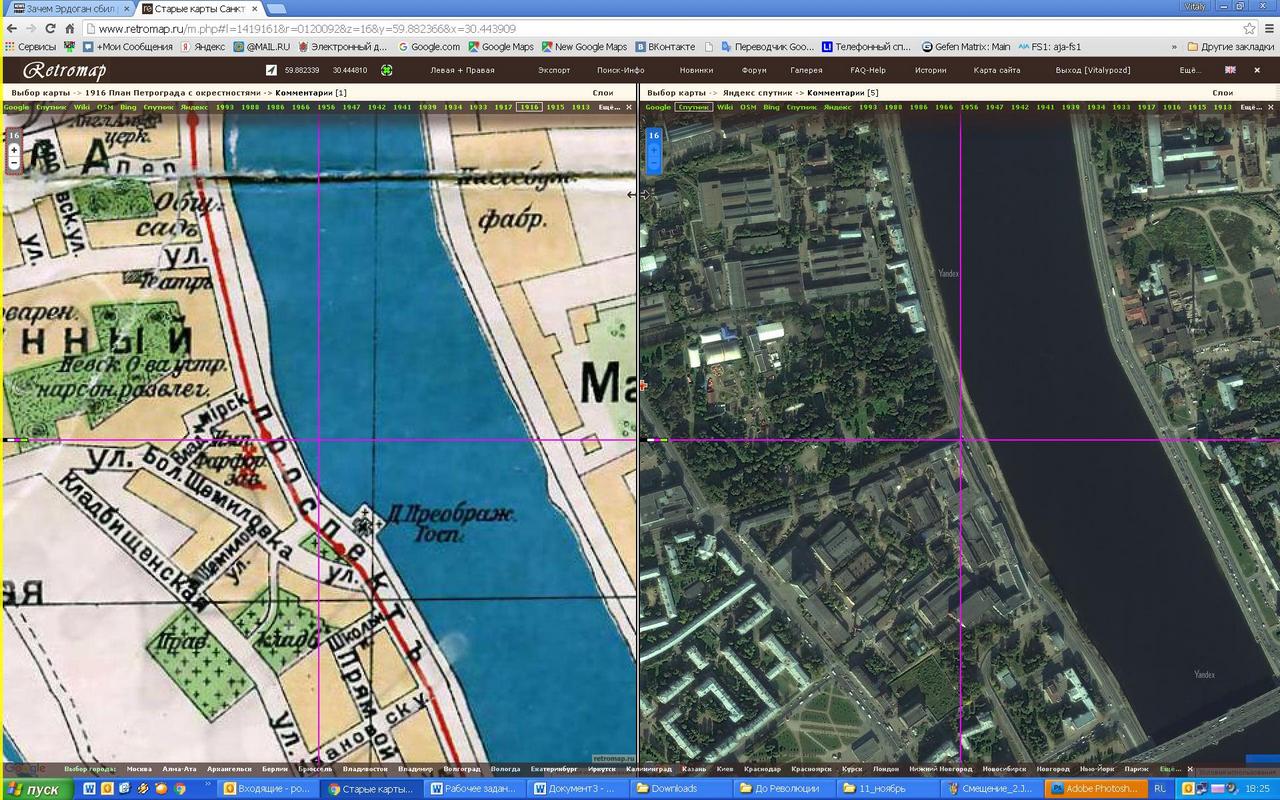
Task: Switch the right map to the OSM layer
Action: click(x=748, y=107)
